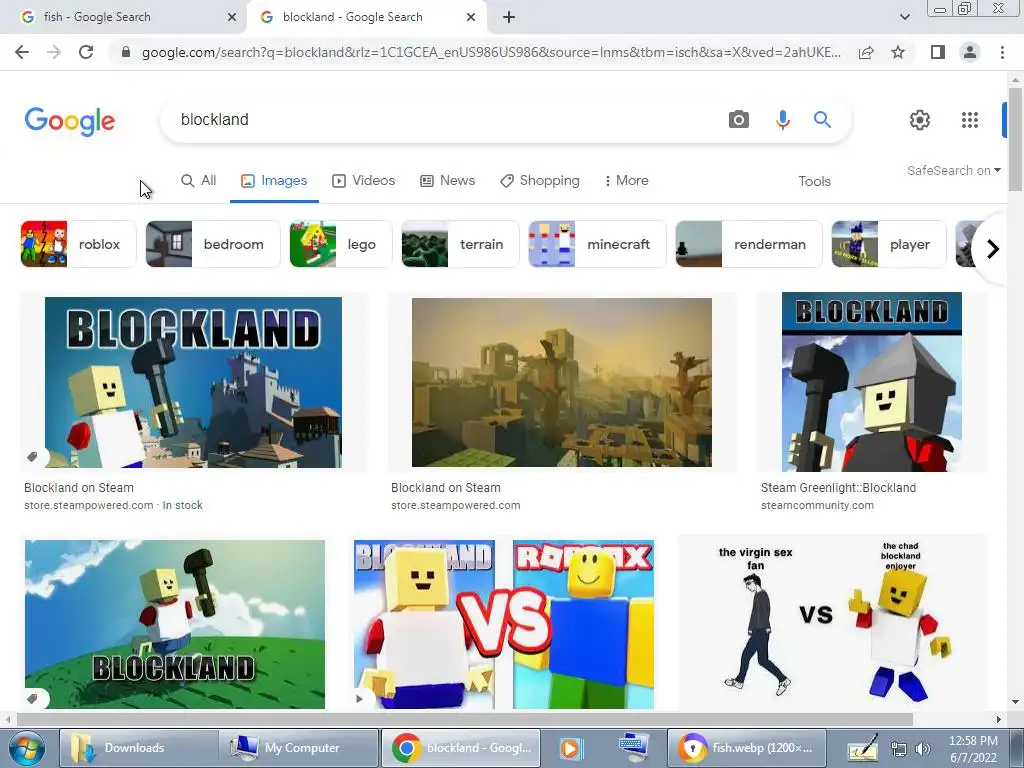The width and height of the screenshot is (1024, 768).
Task: Click the lock icon in address bar
Action: point(126,52)
